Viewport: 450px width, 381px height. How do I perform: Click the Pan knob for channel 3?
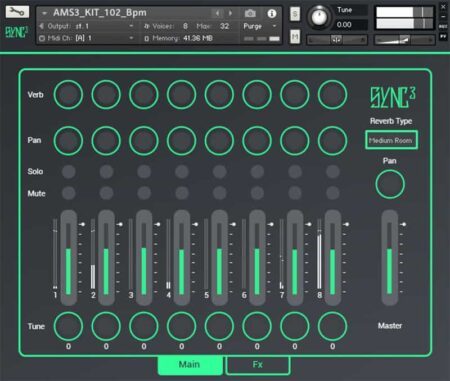pos(144,141)
